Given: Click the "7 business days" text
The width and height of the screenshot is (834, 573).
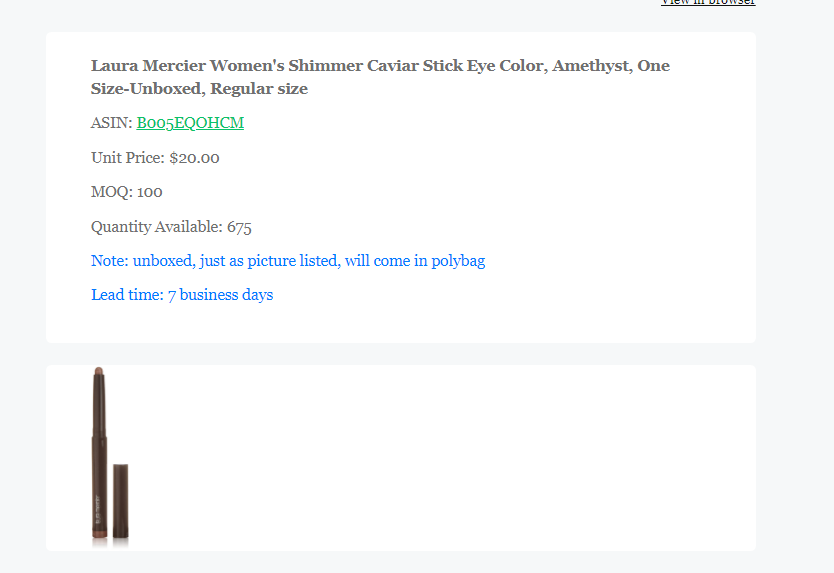Looking at the screenshot, I should pyautogui.click(x=221, y=295).
